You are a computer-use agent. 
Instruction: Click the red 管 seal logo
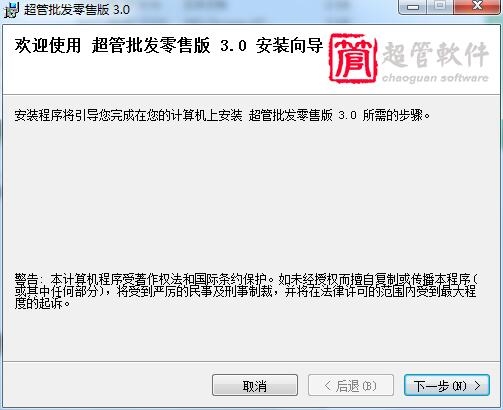(353, 58)
